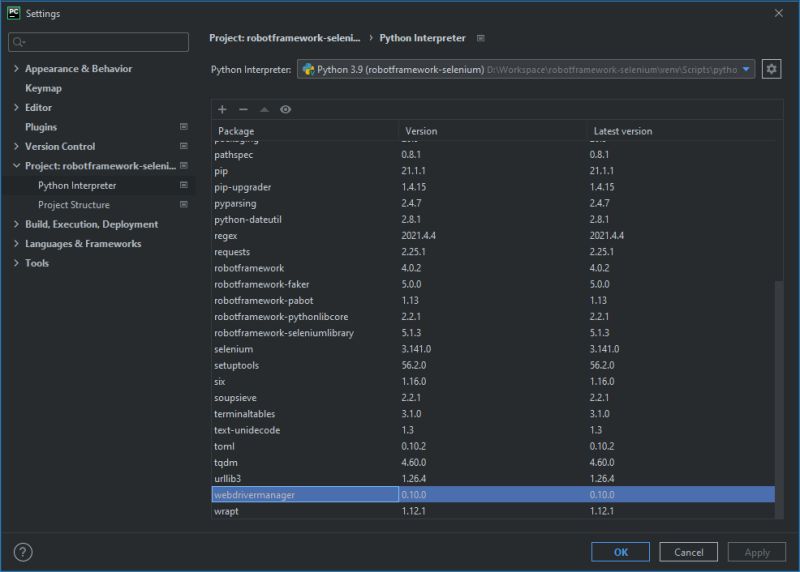The width and height of the screenshot is (800, 572).
Task: Select Keymap in settings tree
Action: coord(43,88)
